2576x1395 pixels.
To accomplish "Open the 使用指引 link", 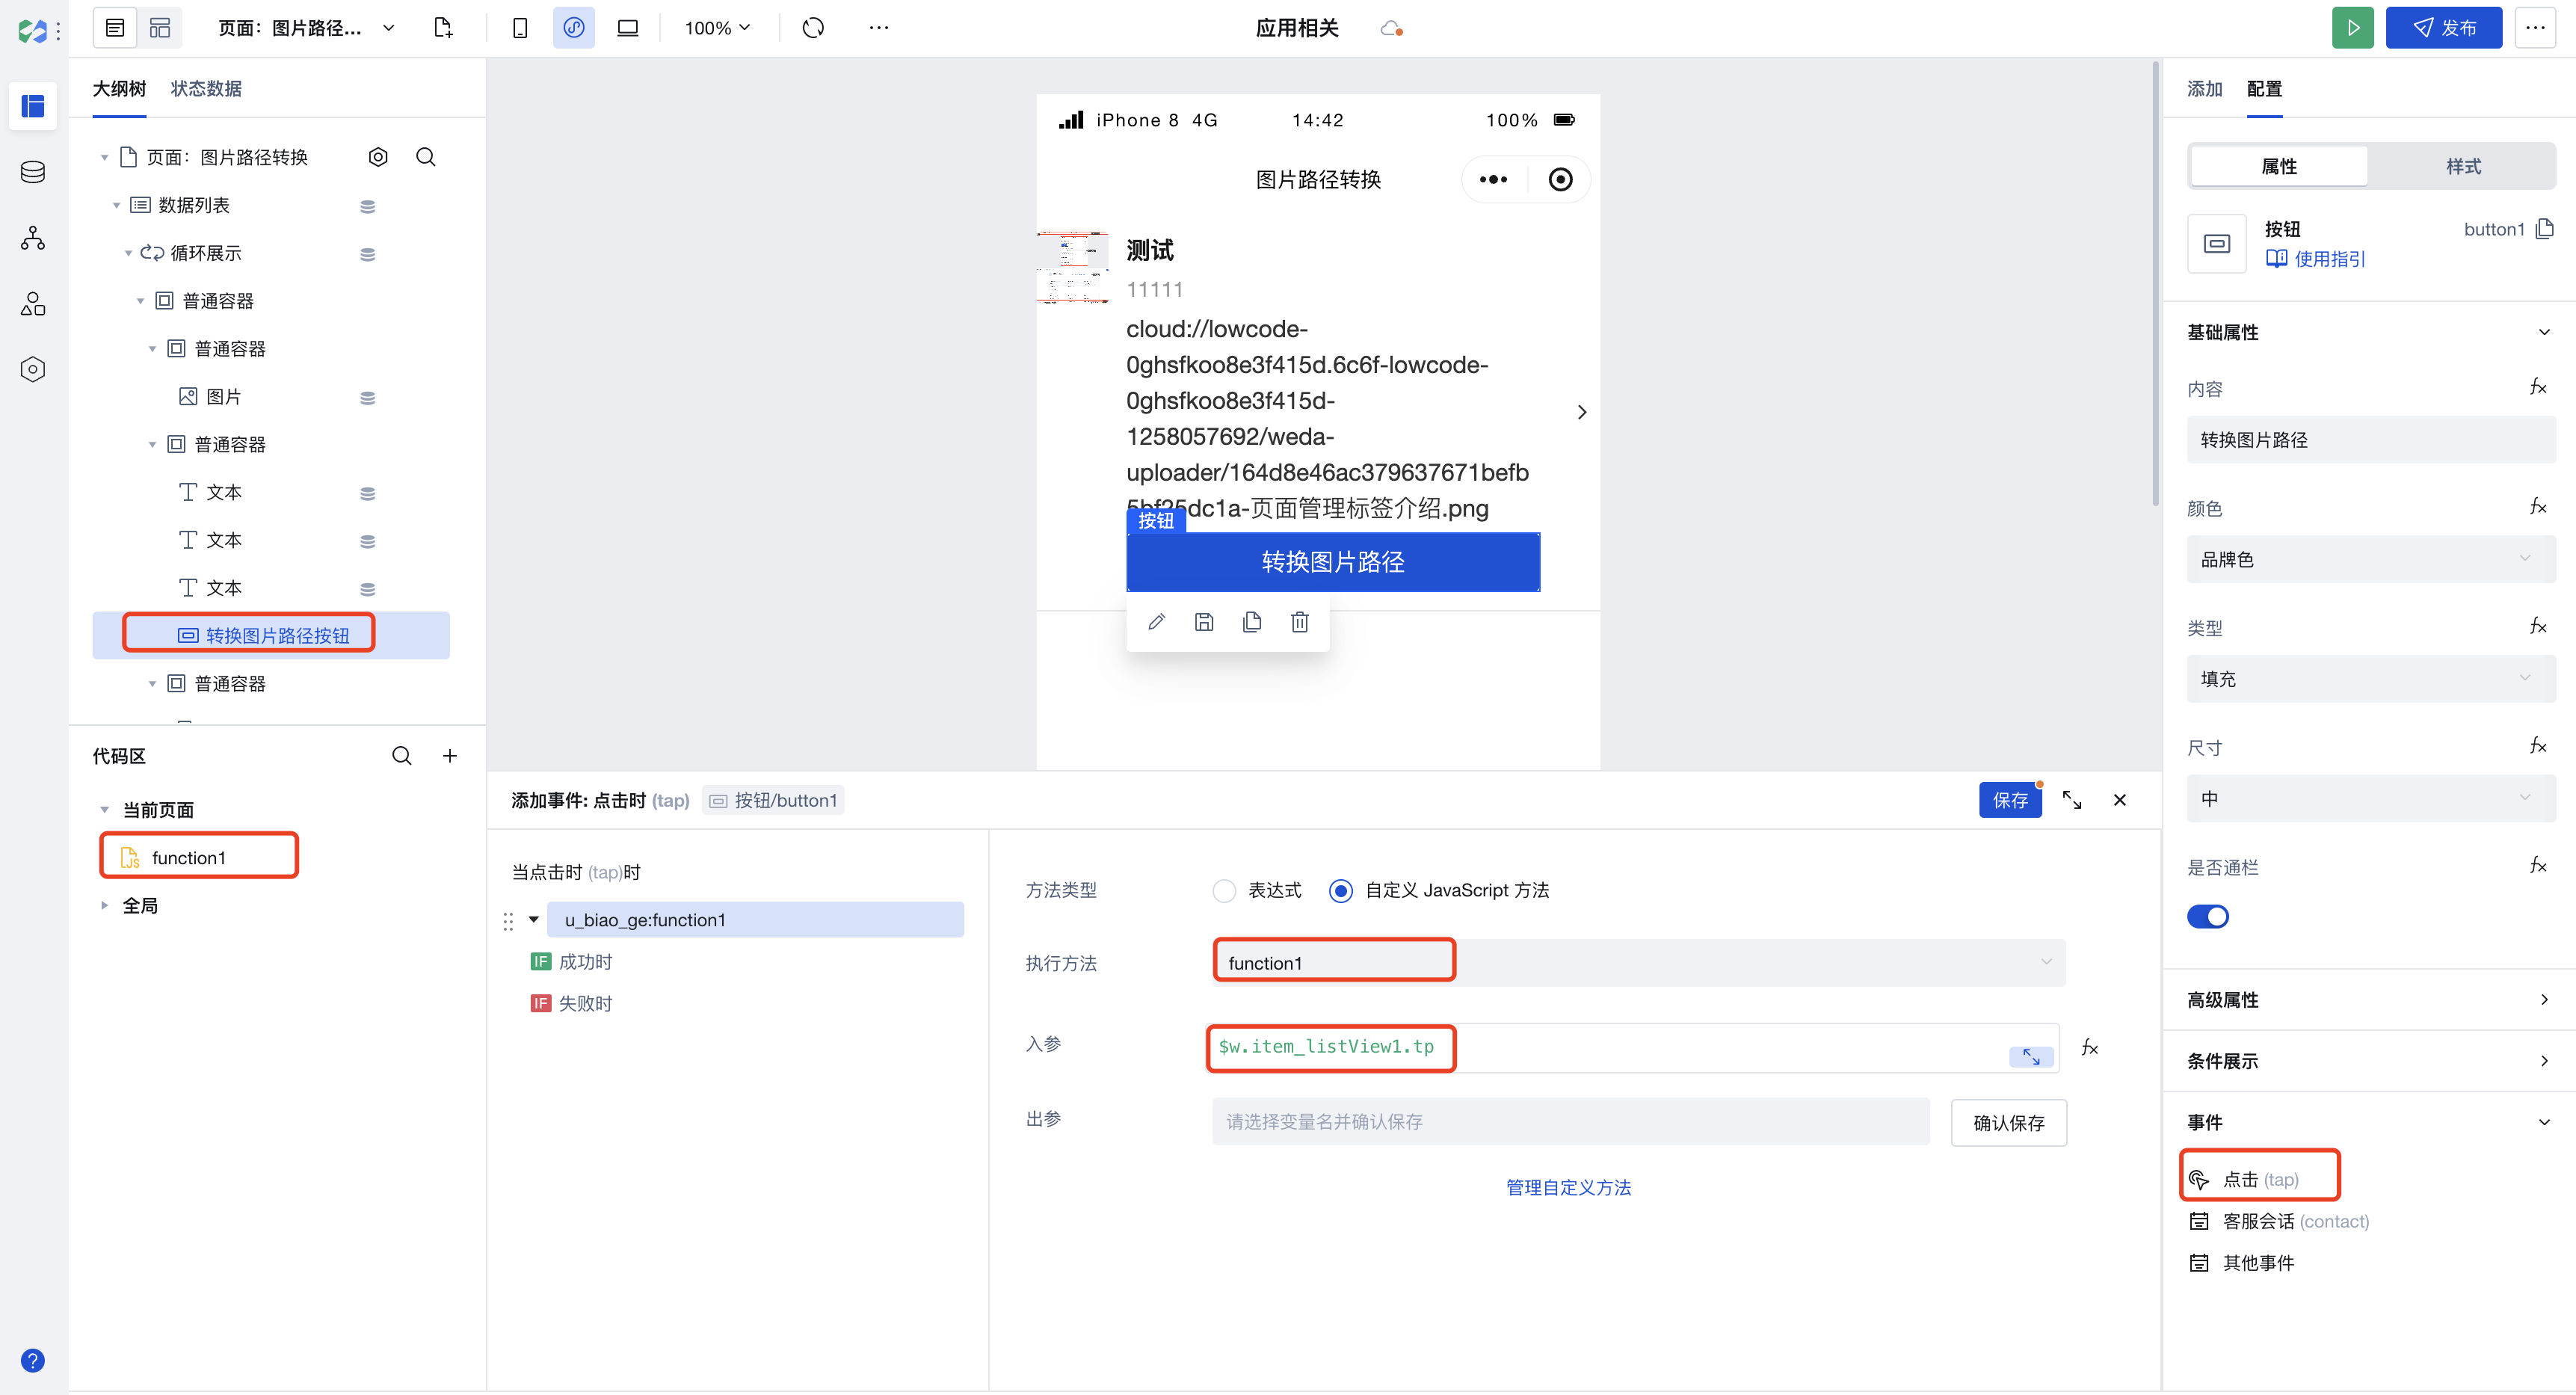I will tap(2316, 259).
